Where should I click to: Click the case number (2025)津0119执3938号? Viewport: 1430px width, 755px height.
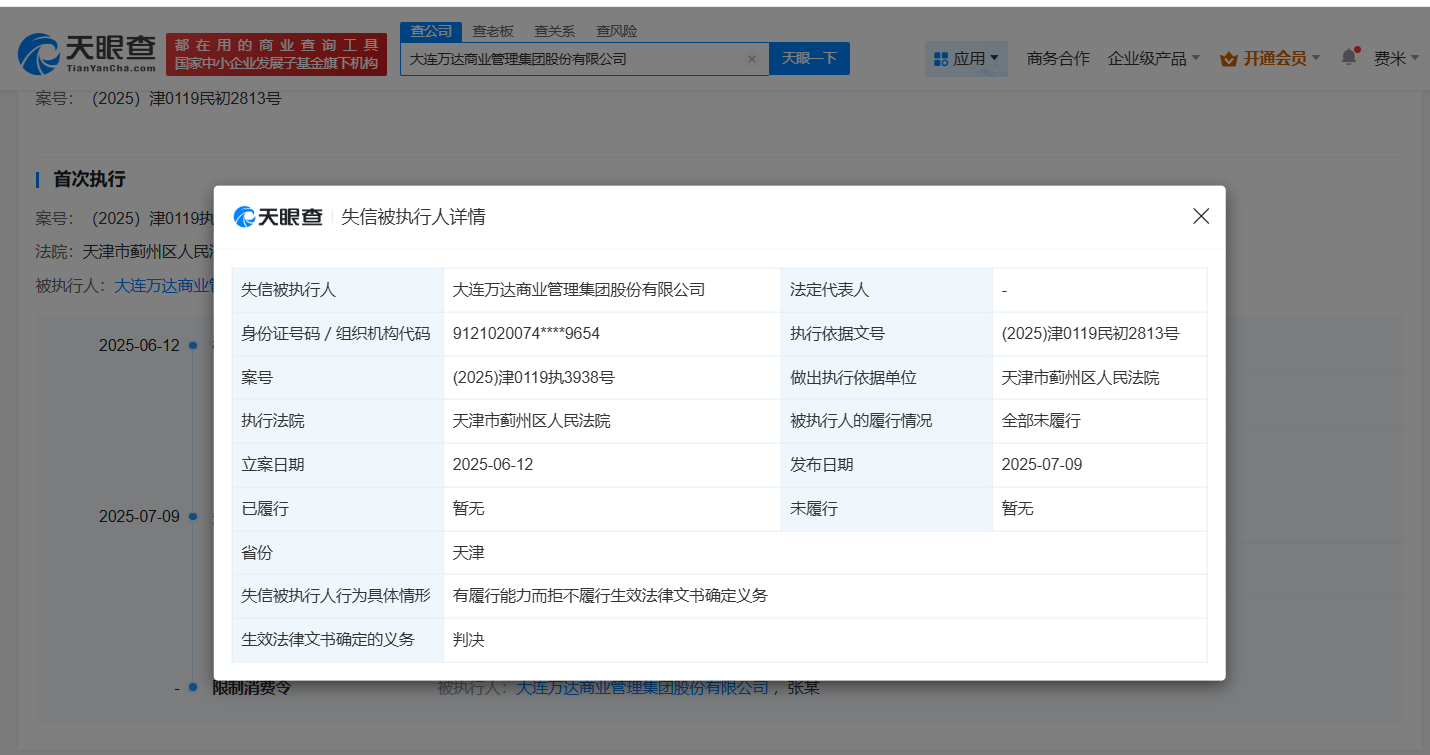tap(533, 378)
